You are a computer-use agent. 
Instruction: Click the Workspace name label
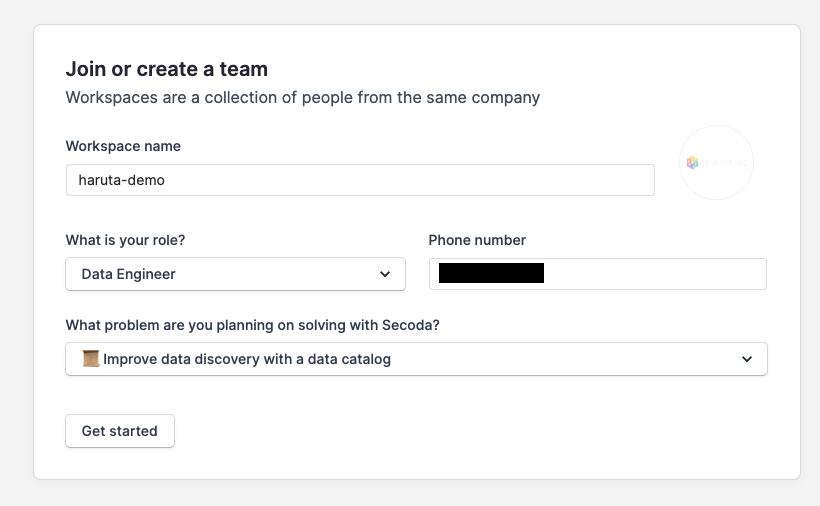123,146
